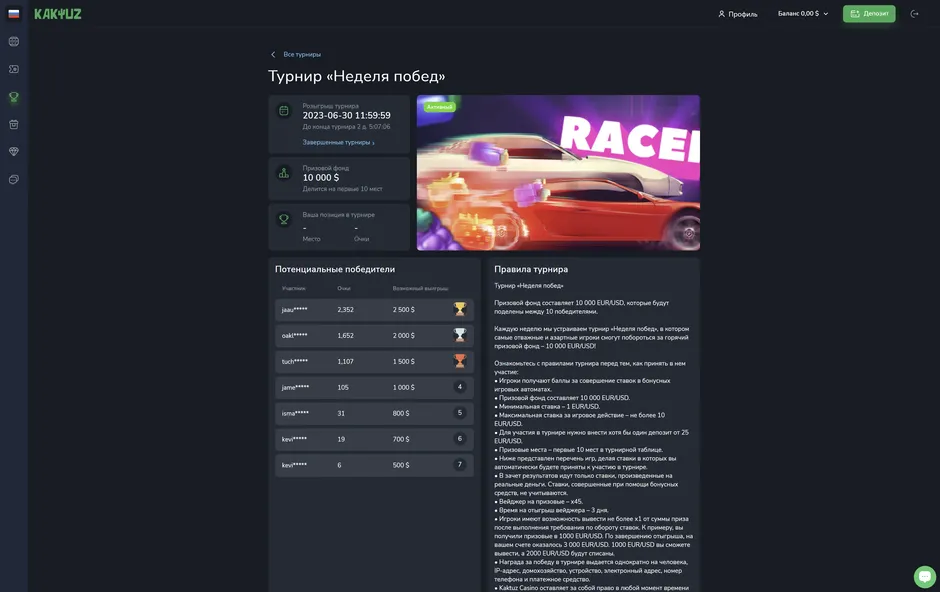Open the chat bubbles icon in sidebar
940x592 pixels.
point(14,179)
